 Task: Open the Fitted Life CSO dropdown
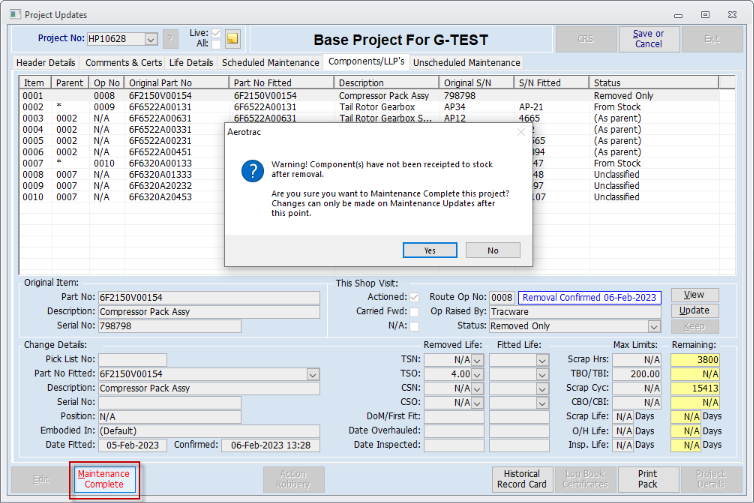click(x=542, y=403)
